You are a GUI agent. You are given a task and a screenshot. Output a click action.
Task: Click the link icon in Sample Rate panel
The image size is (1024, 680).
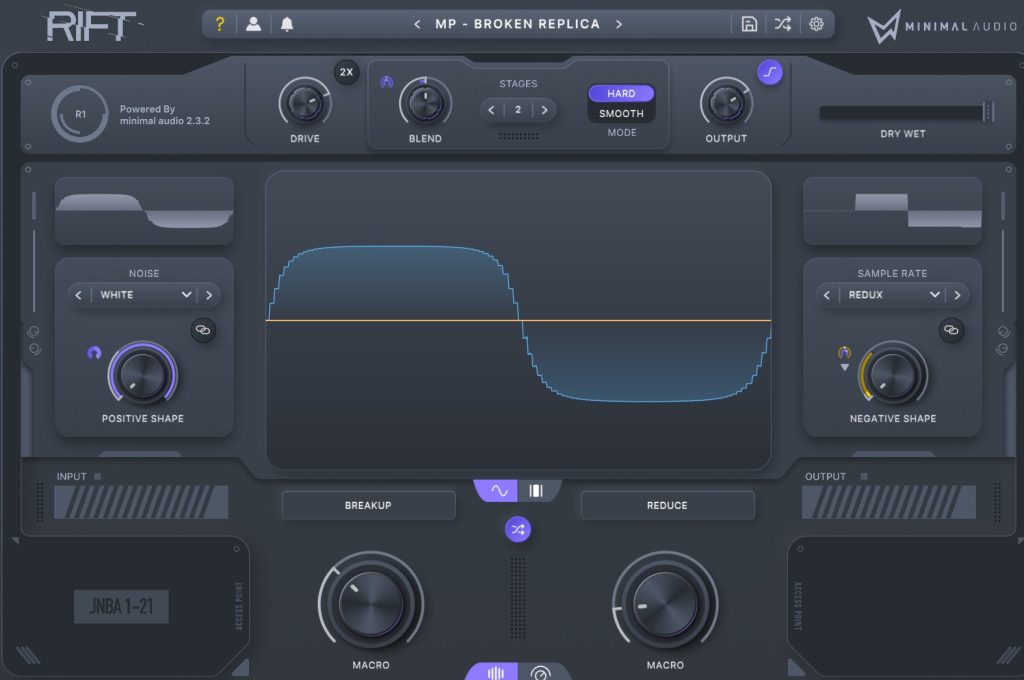point(951,329)
